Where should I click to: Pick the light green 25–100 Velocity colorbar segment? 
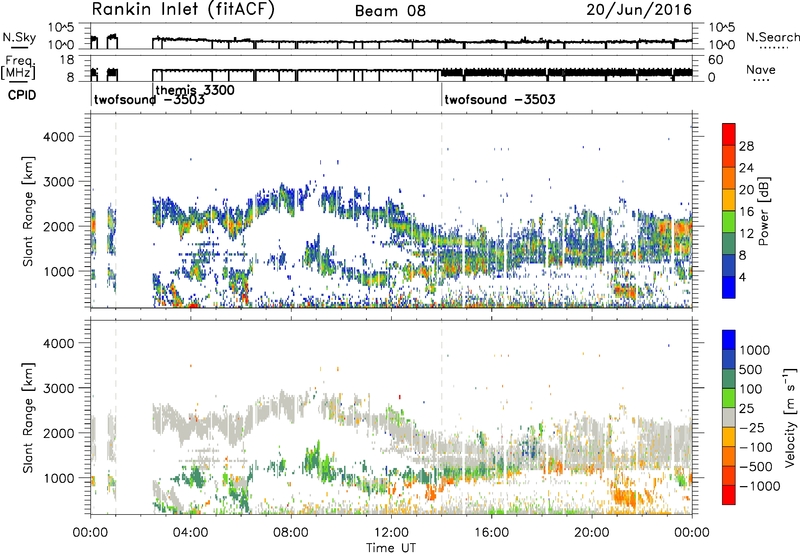point(729,398)
